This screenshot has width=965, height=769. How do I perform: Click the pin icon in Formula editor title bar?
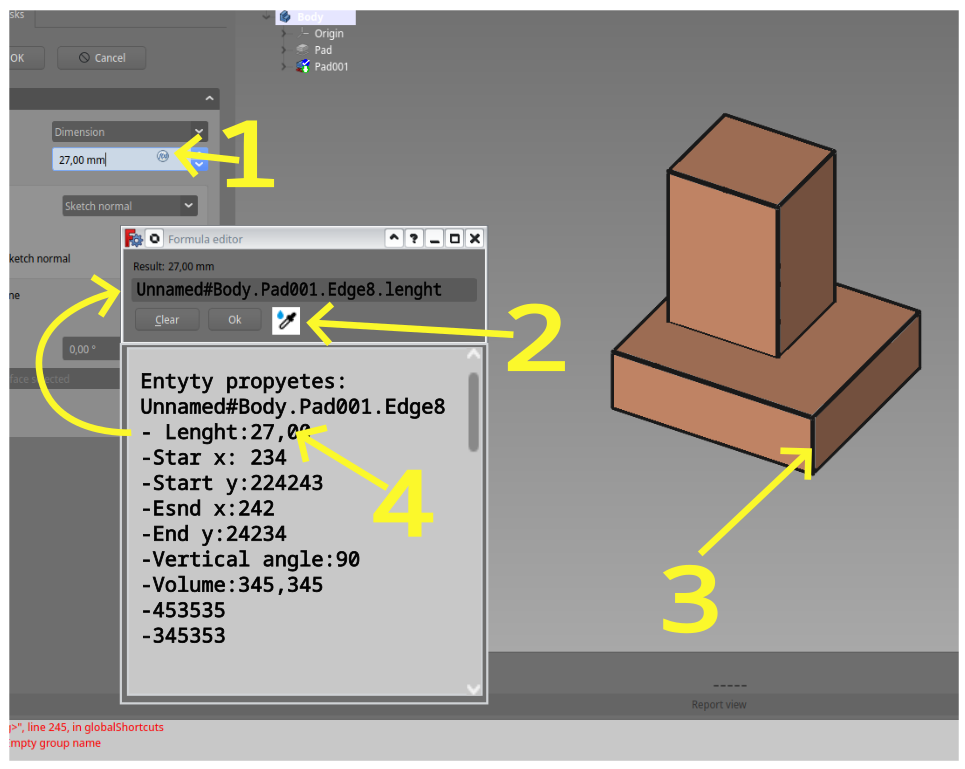(x=155, y=238)
